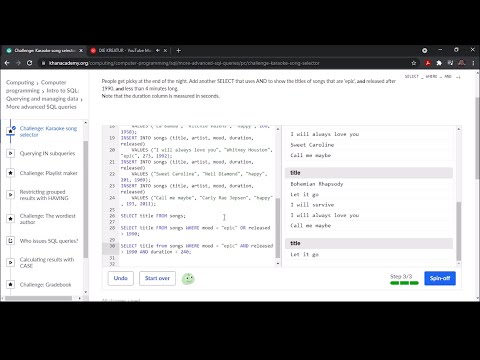Open the Extensions puzzle-piece menu
The image size is (480, 360).
439,63
